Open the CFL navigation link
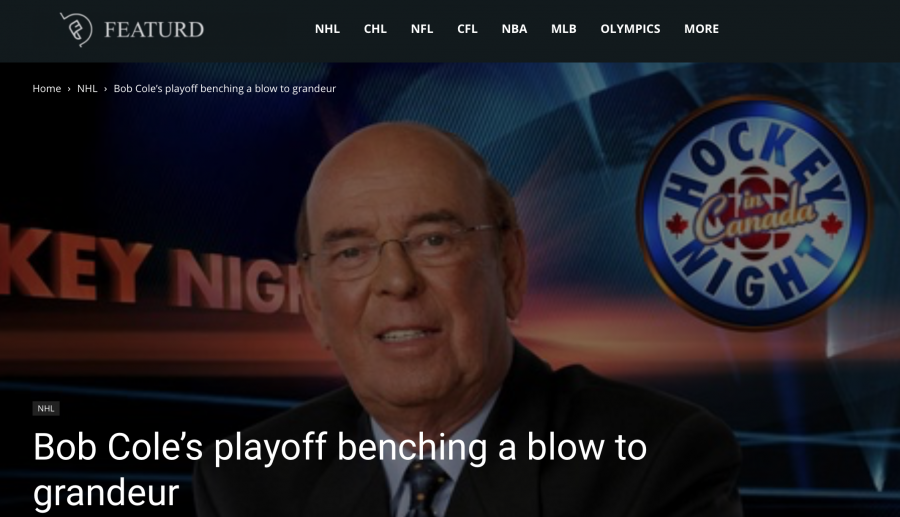The width and height of the screenshot is (900, 517). 467,29
